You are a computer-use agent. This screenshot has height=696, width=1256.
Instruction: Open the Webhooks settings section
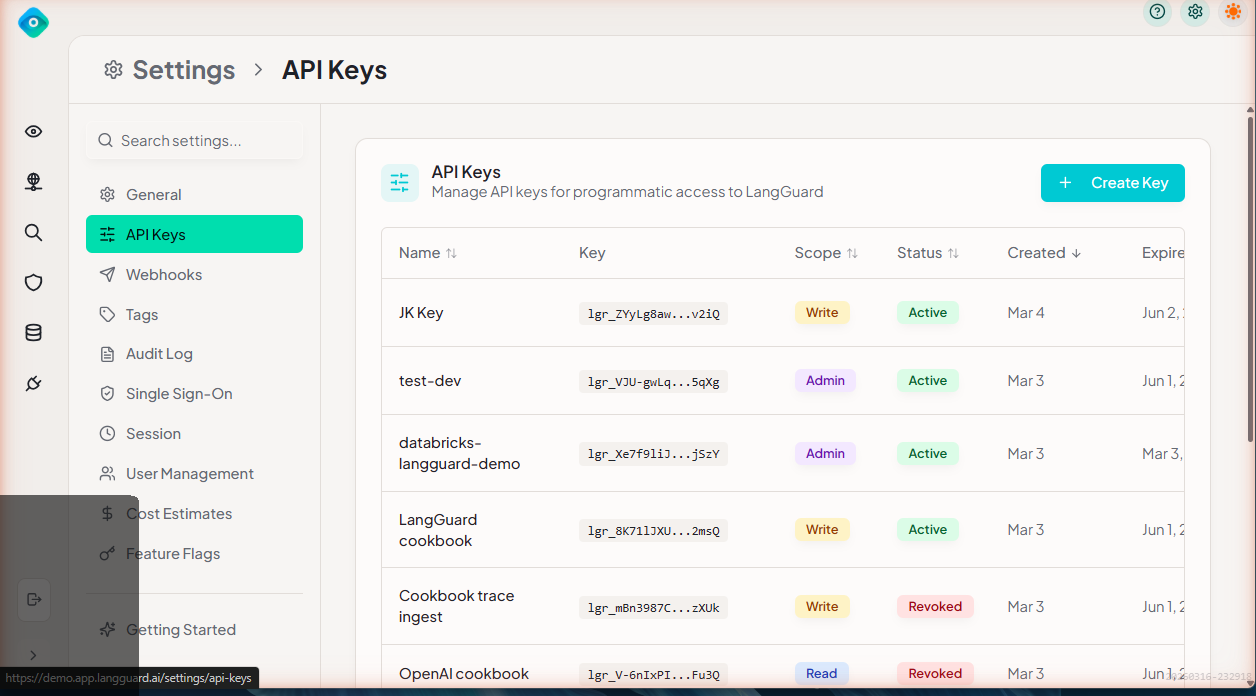pyautogui.click(x=164, y=275)
